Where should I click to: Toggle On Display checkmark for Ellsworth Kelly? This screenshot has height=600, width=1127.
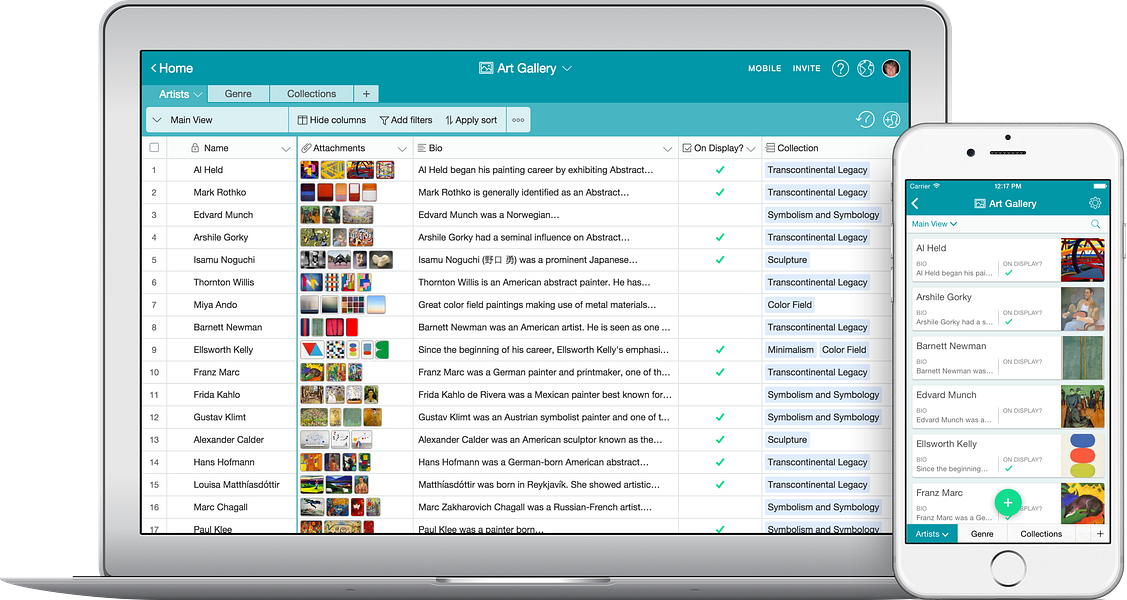tap(719, 350)
